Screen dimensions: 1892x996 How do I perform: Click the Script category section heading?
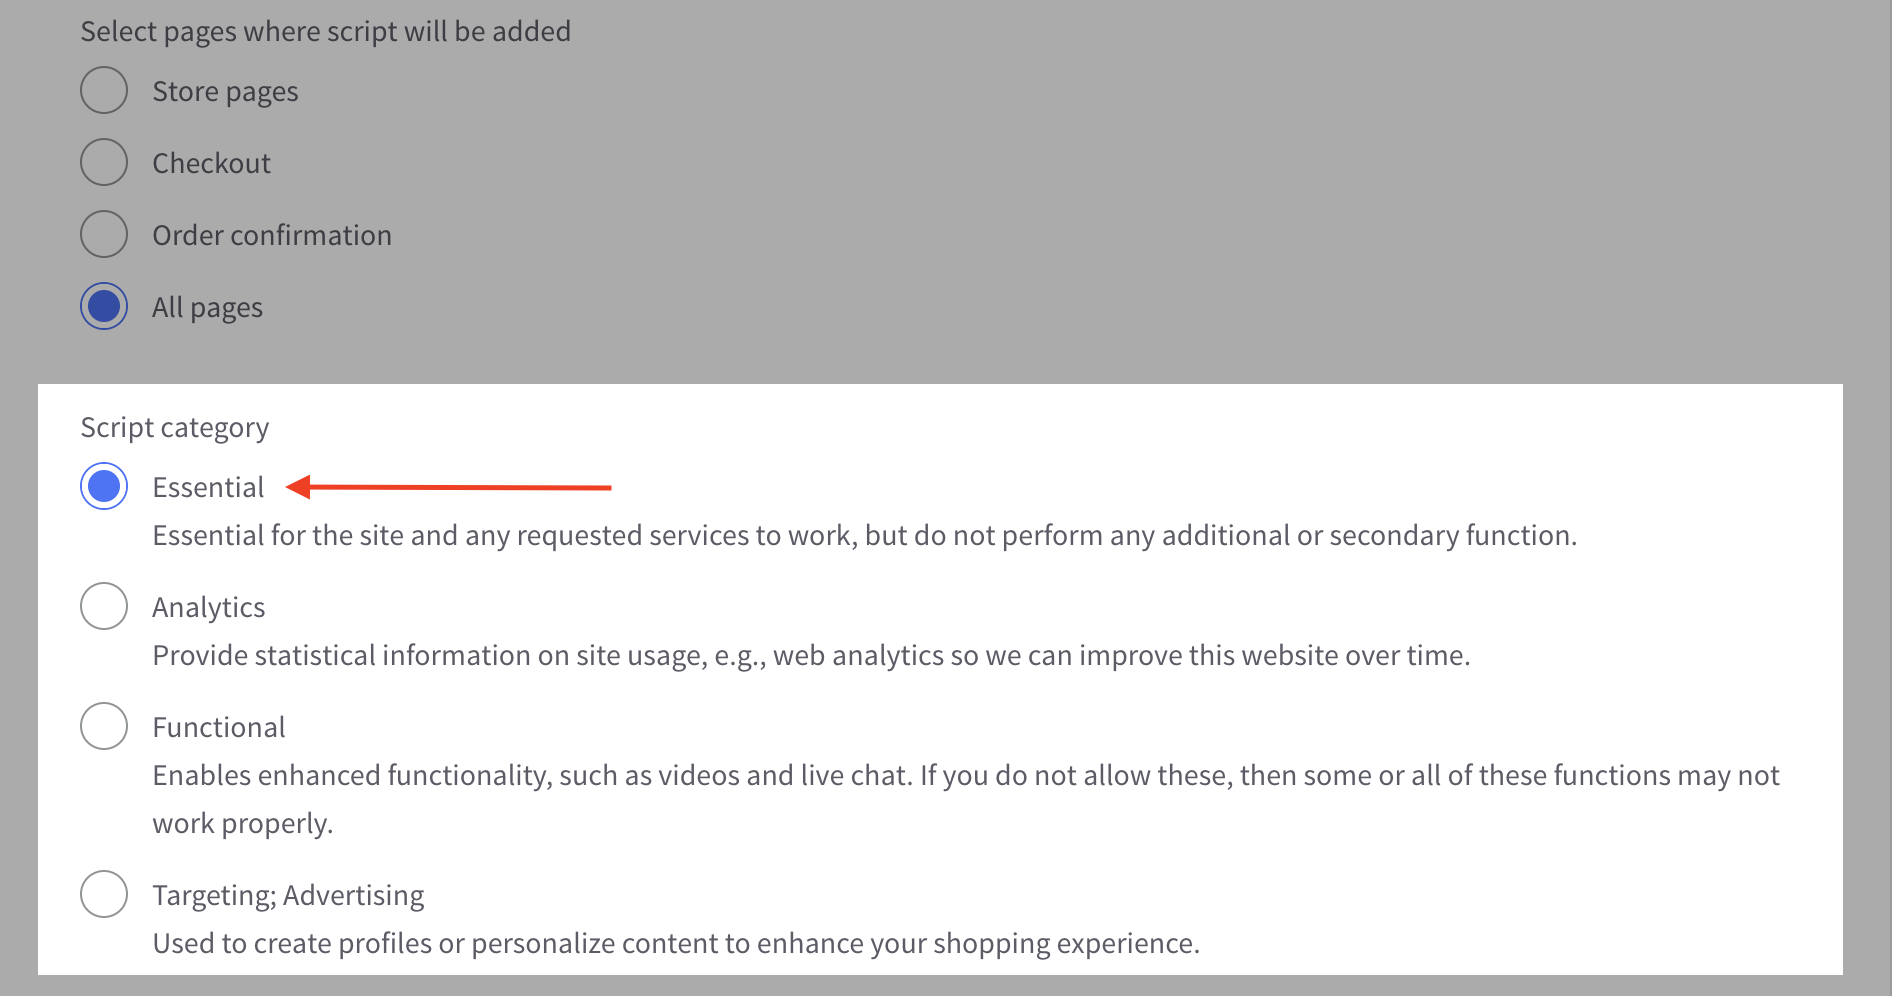tap(174, 427)
